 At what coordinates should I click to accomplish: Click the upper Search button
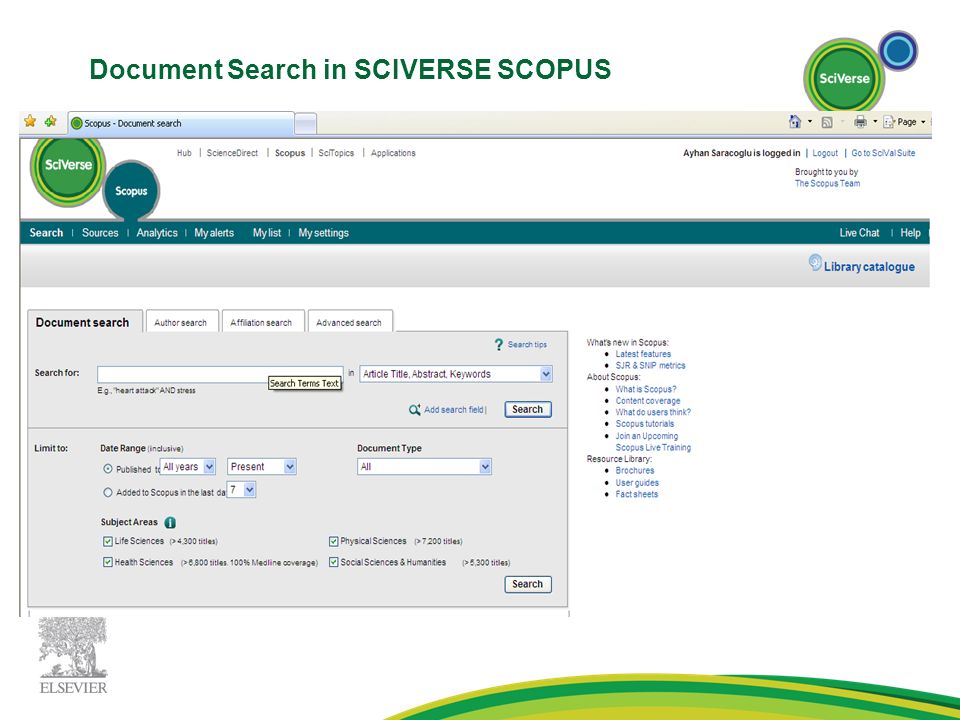(528, 409)
